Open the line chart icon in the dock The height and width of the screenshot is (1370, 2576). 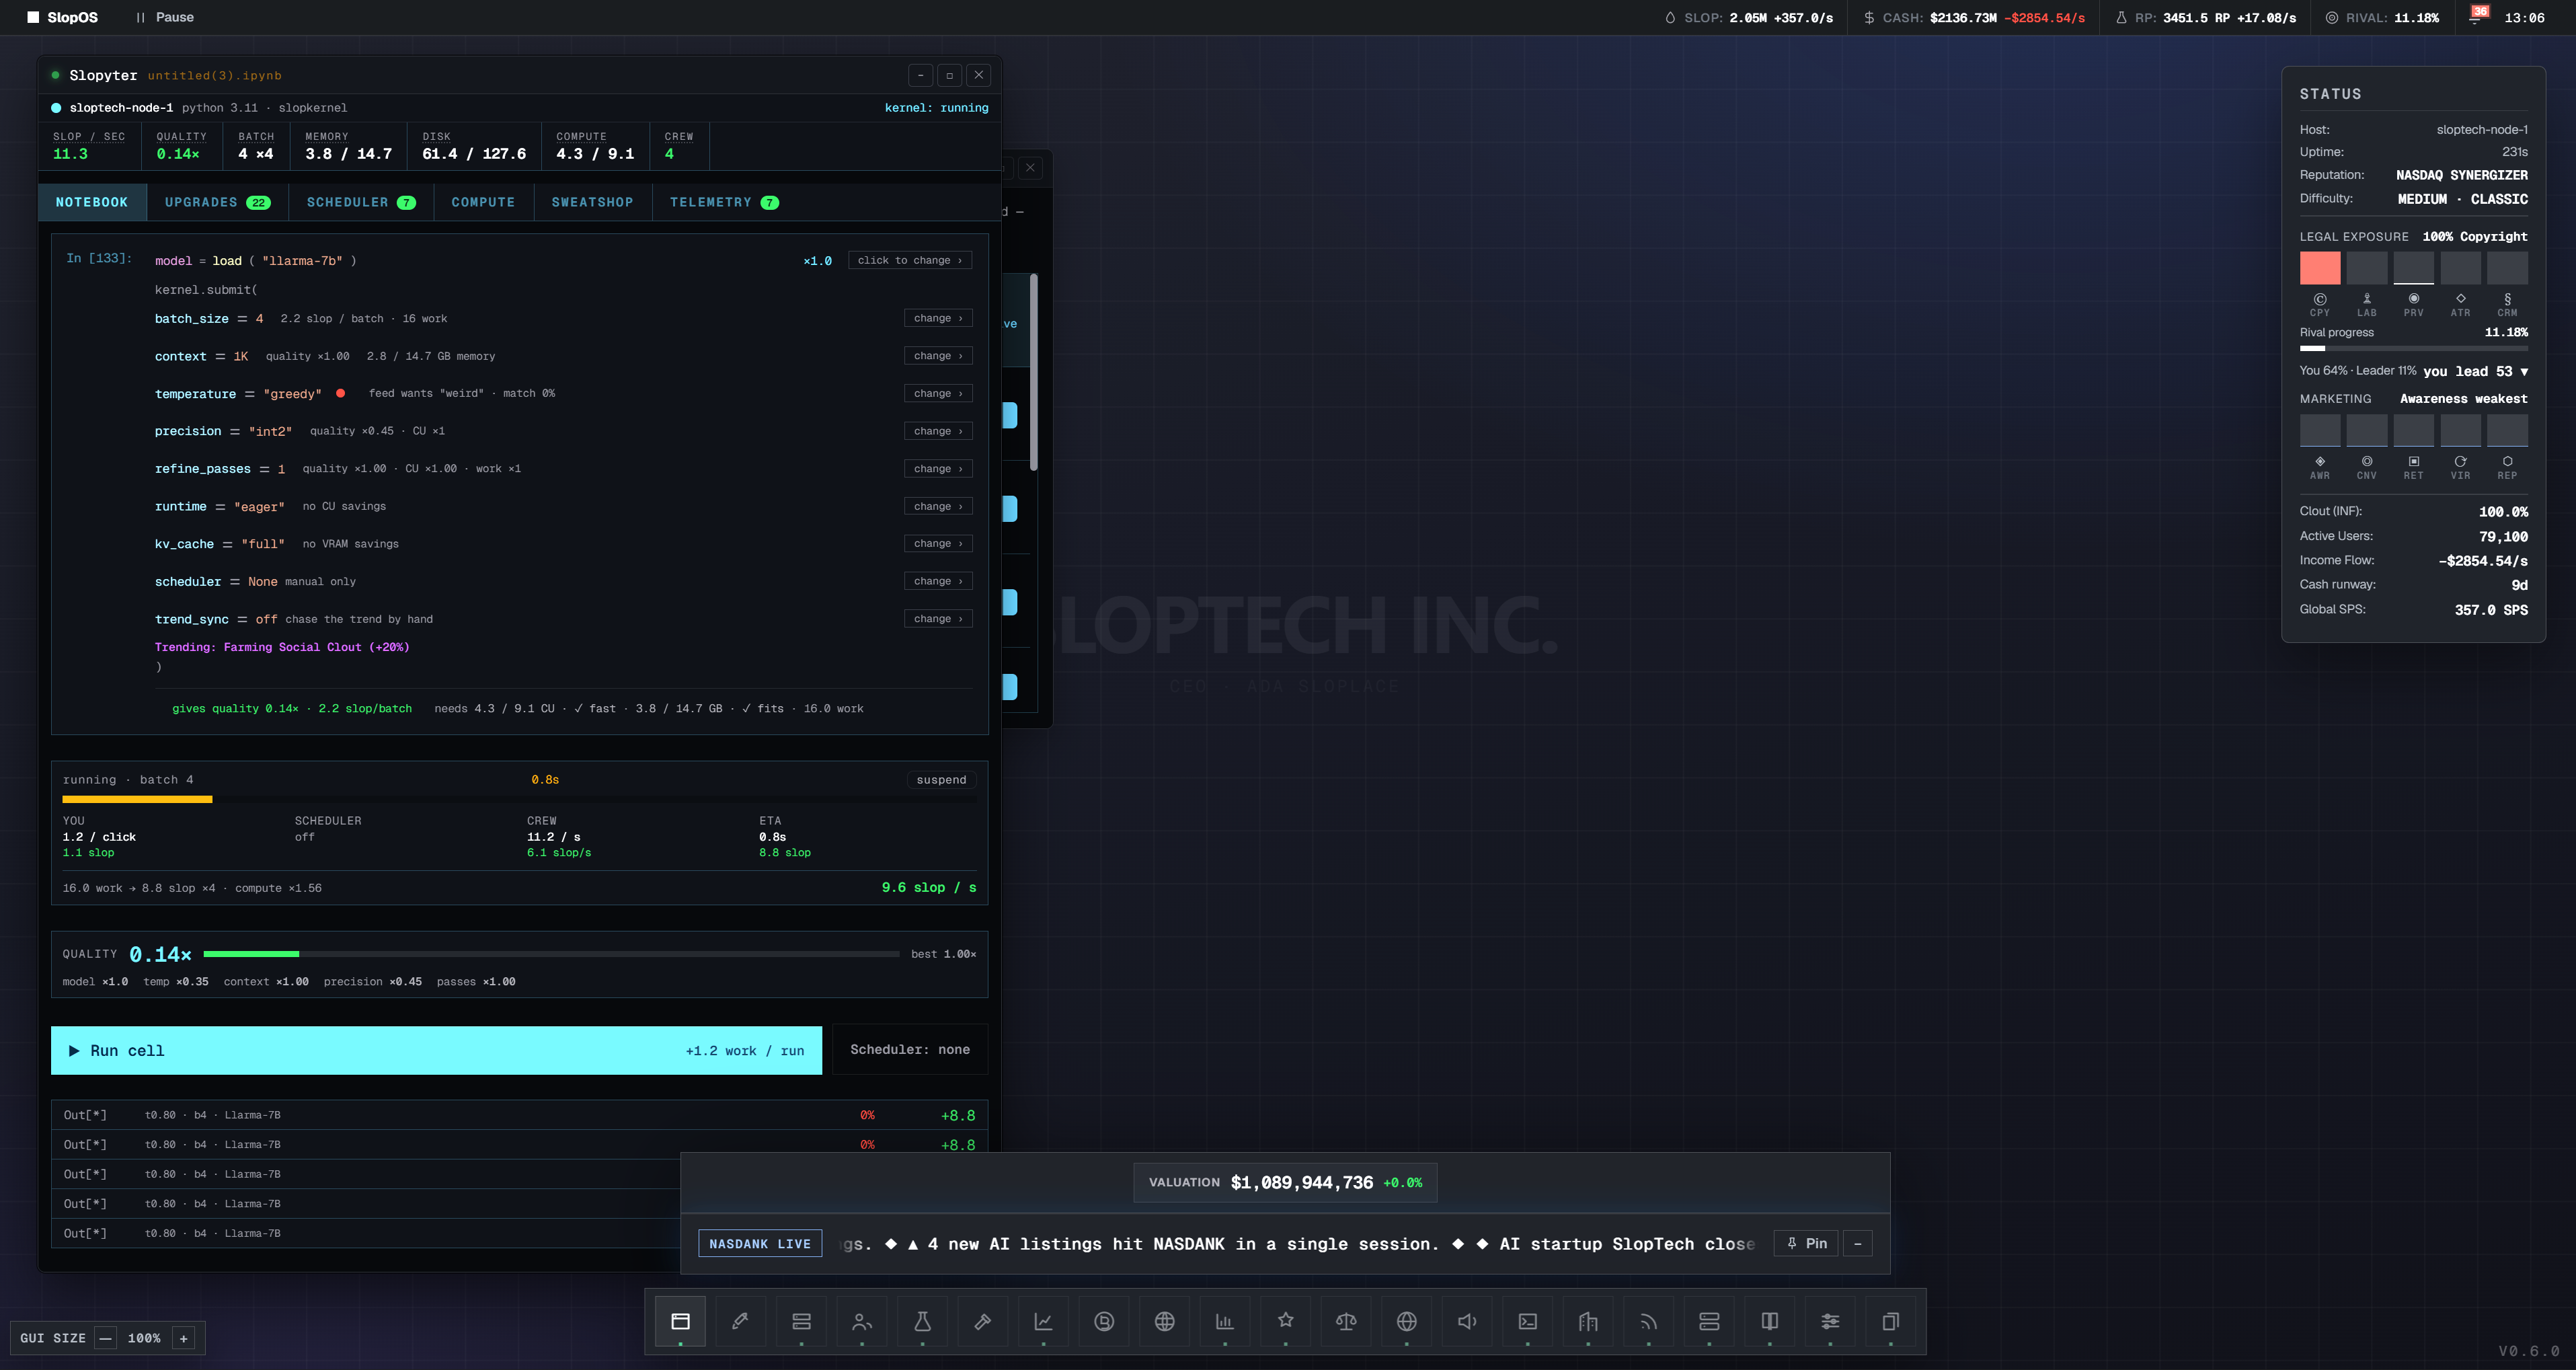pos(1043,1321)
